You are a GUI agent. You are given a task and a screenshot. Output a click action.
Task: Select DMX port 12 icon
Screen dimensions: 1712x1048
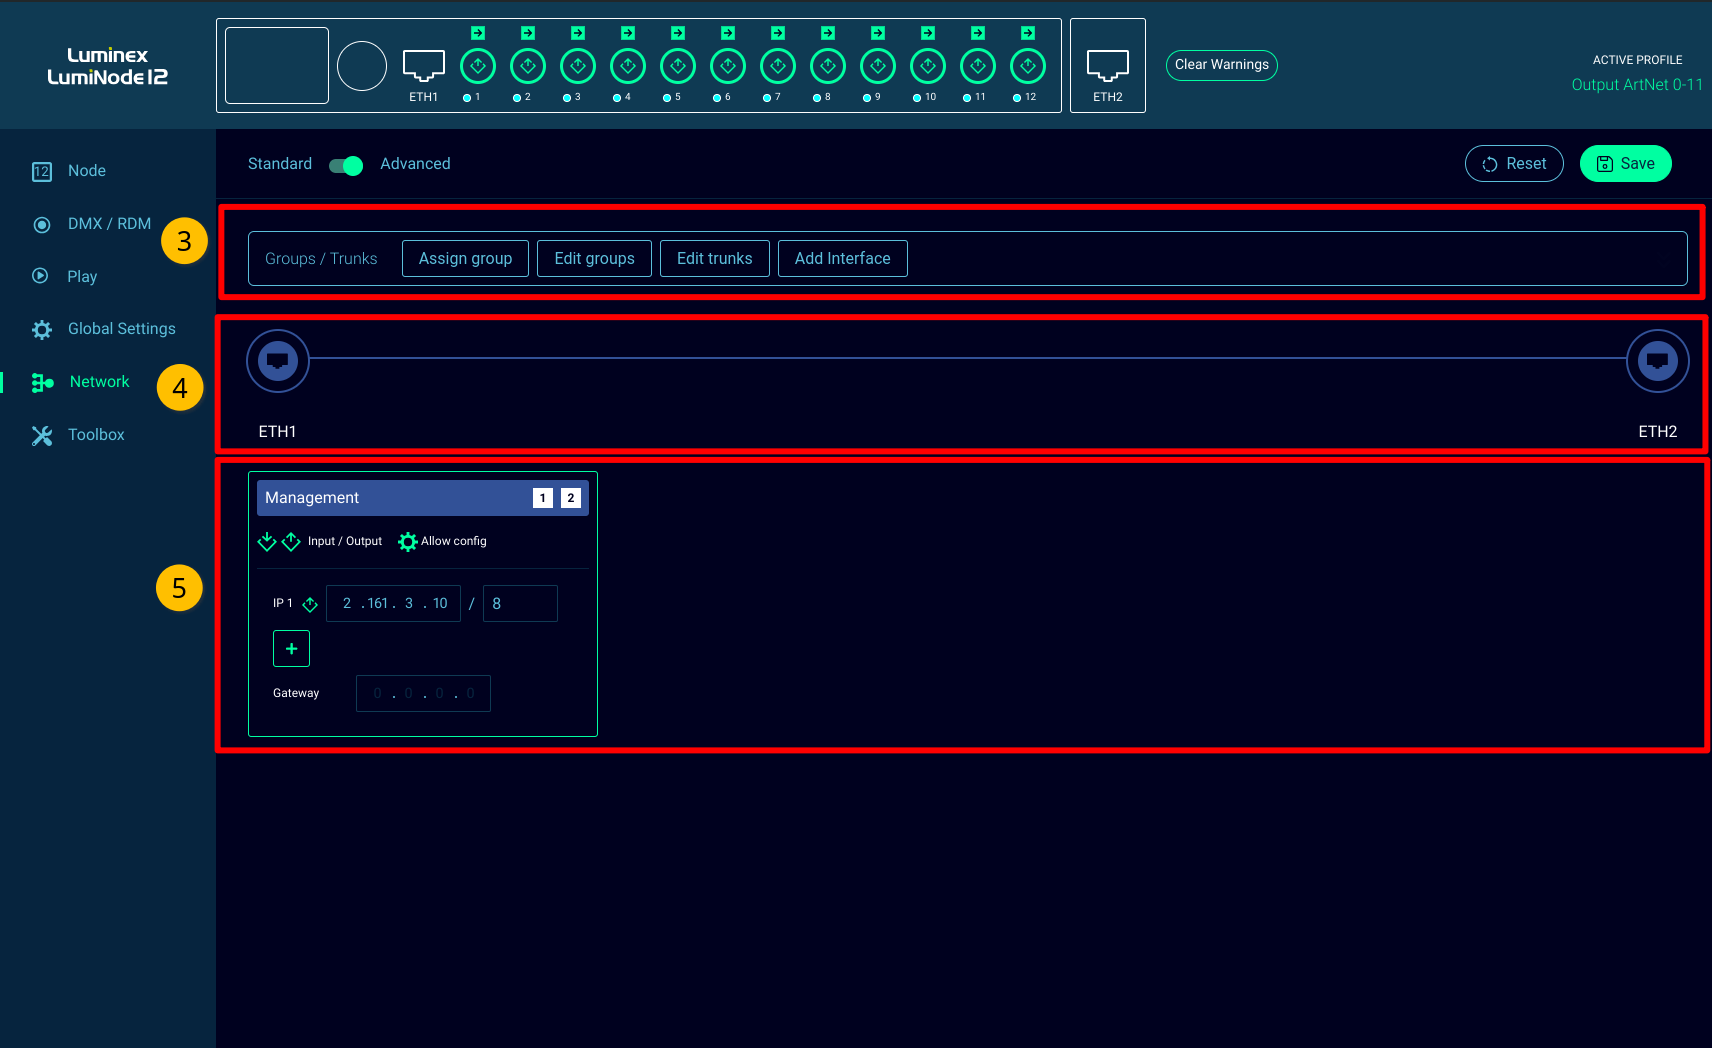click(x=1028, y=67)
